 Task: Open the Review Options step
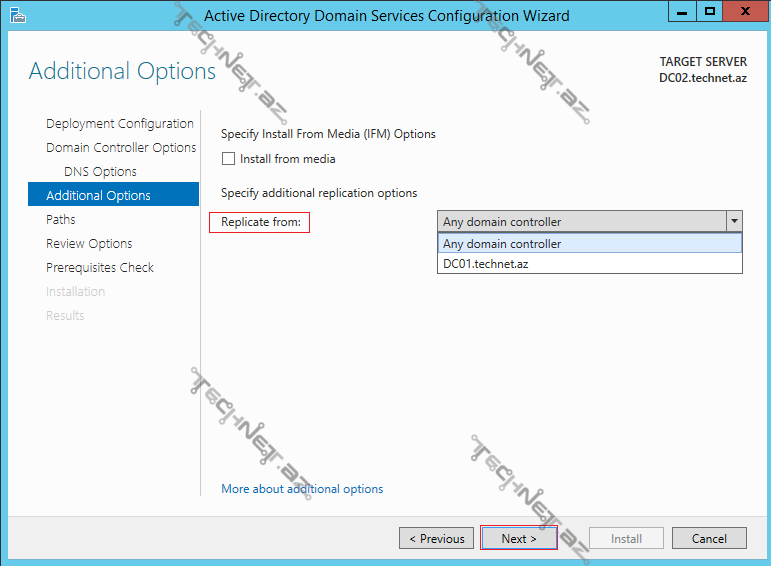(89, 244)
